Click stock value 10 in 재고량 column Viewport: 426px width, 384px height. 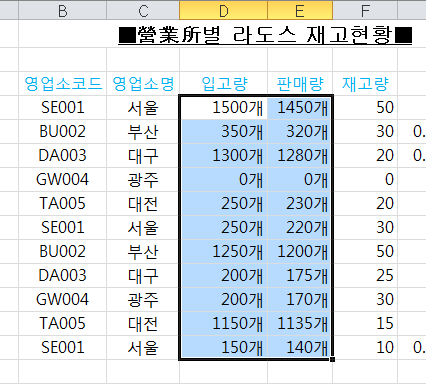[365, 347]
